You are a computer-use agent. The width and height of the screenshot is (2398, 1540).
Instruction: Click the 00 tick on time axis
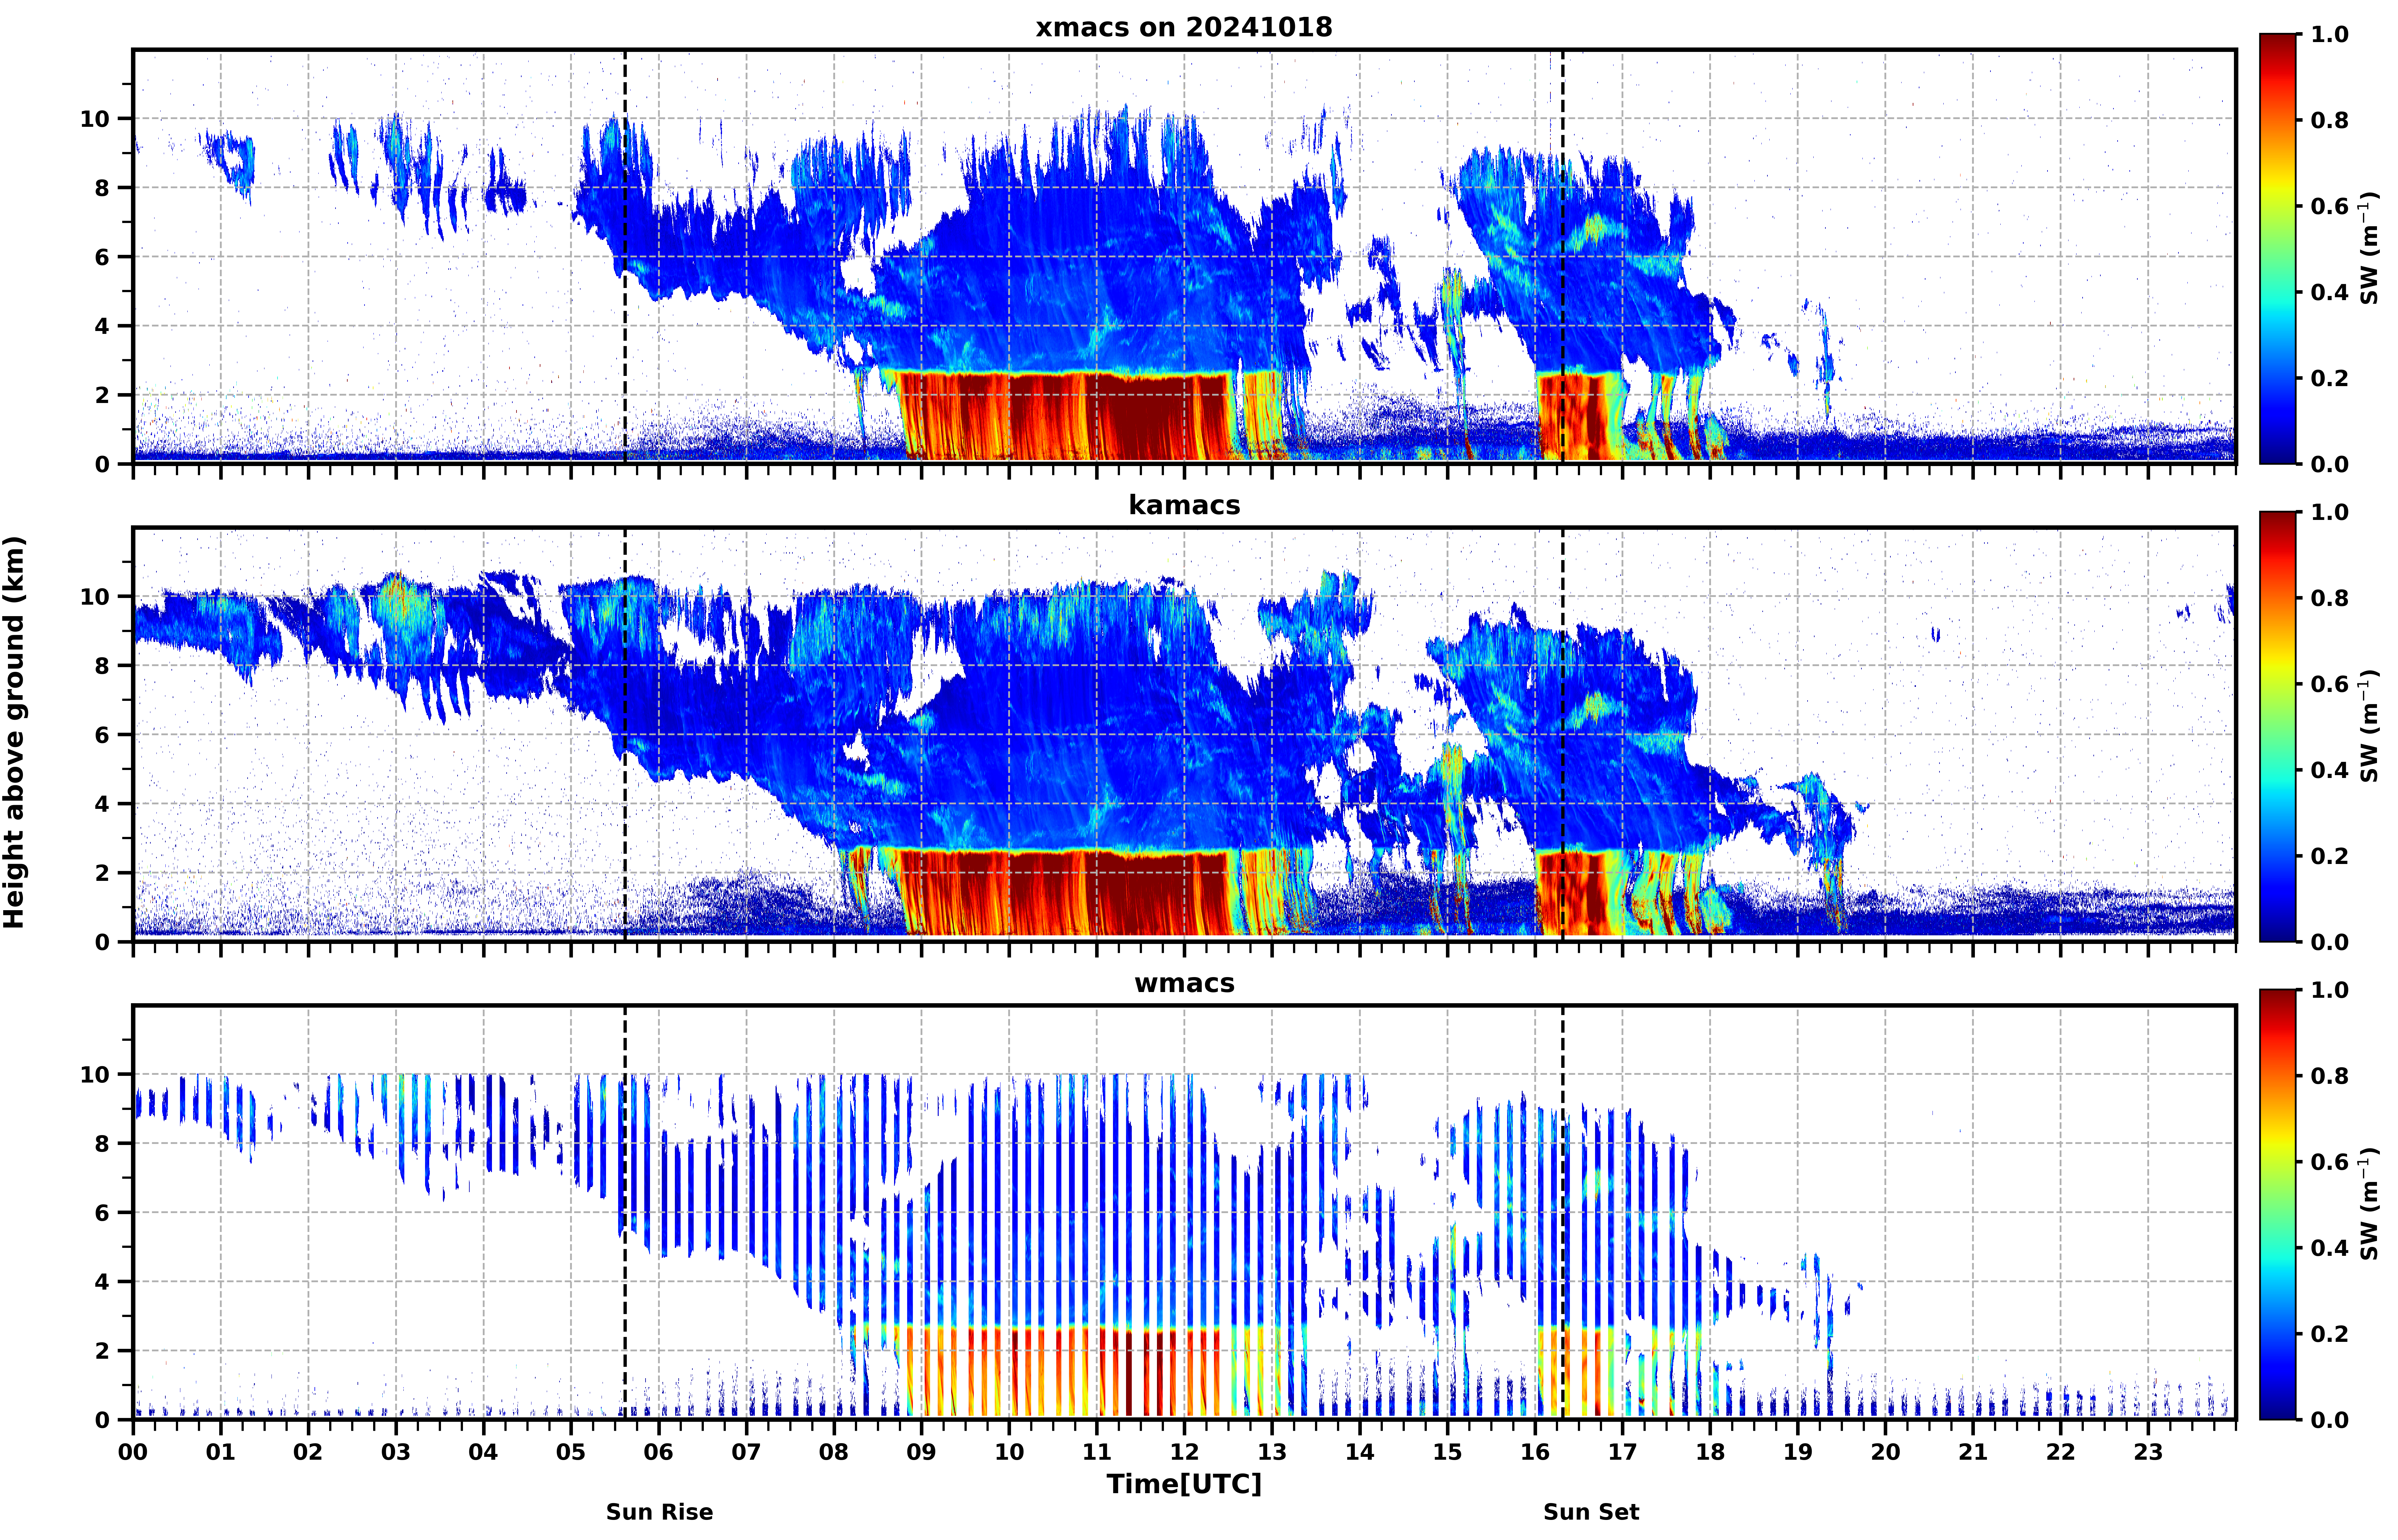click(x=133, y=1451)
